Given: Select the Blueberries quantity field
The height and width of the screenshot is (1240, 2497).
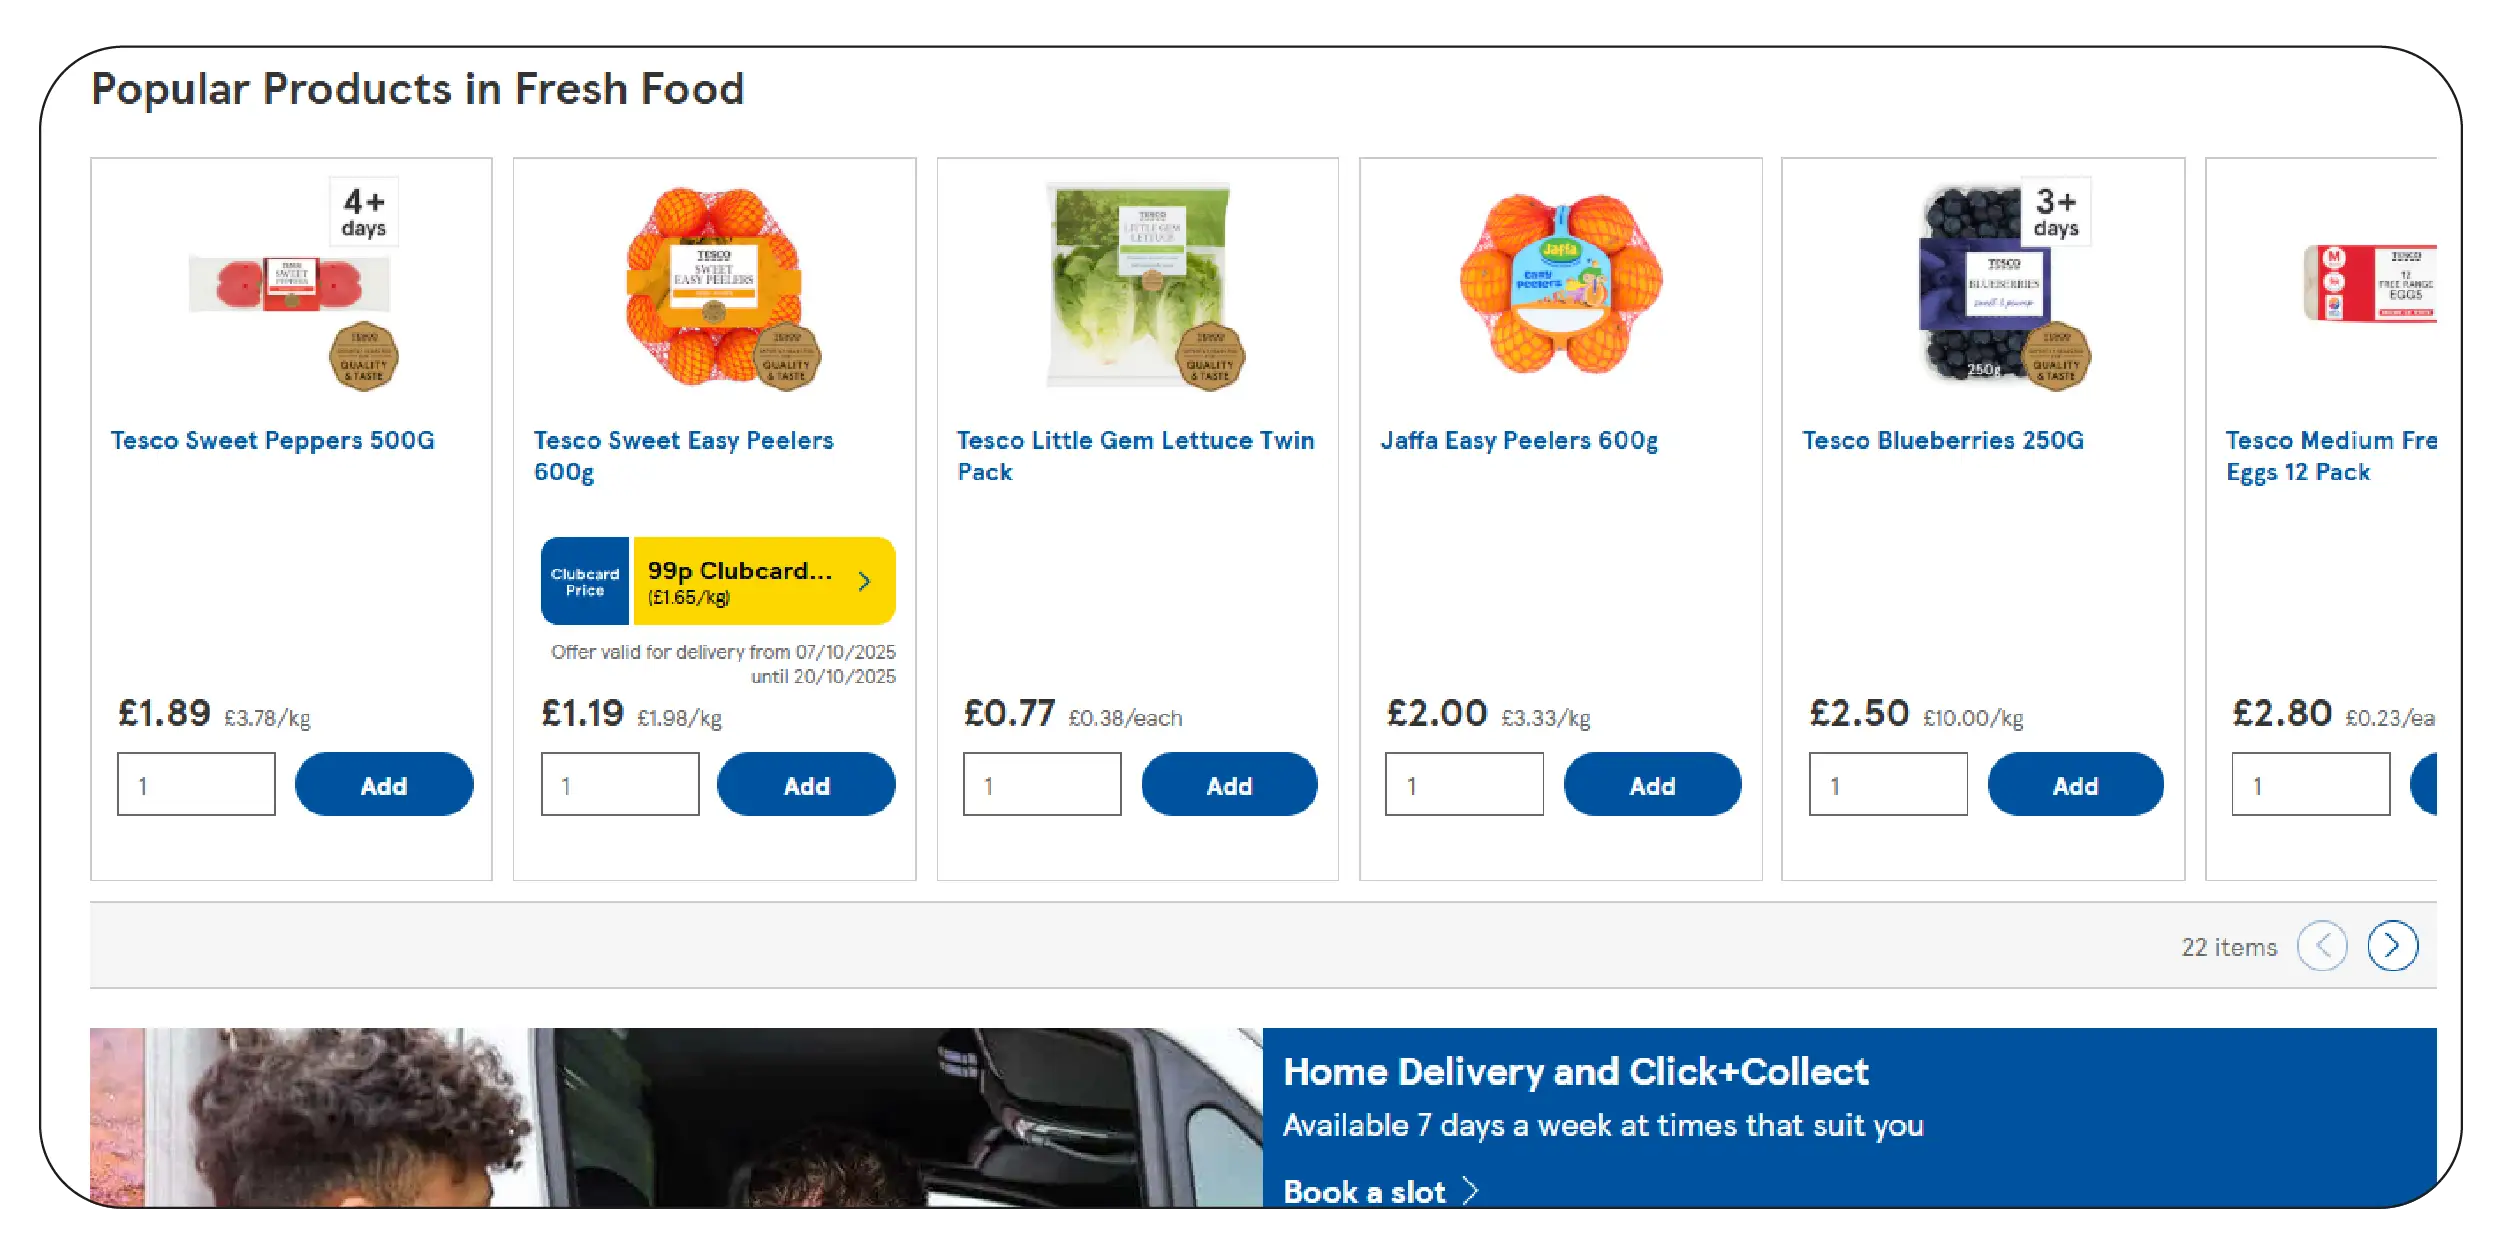Looking at the screenshot, I should tap(1888, 784).
